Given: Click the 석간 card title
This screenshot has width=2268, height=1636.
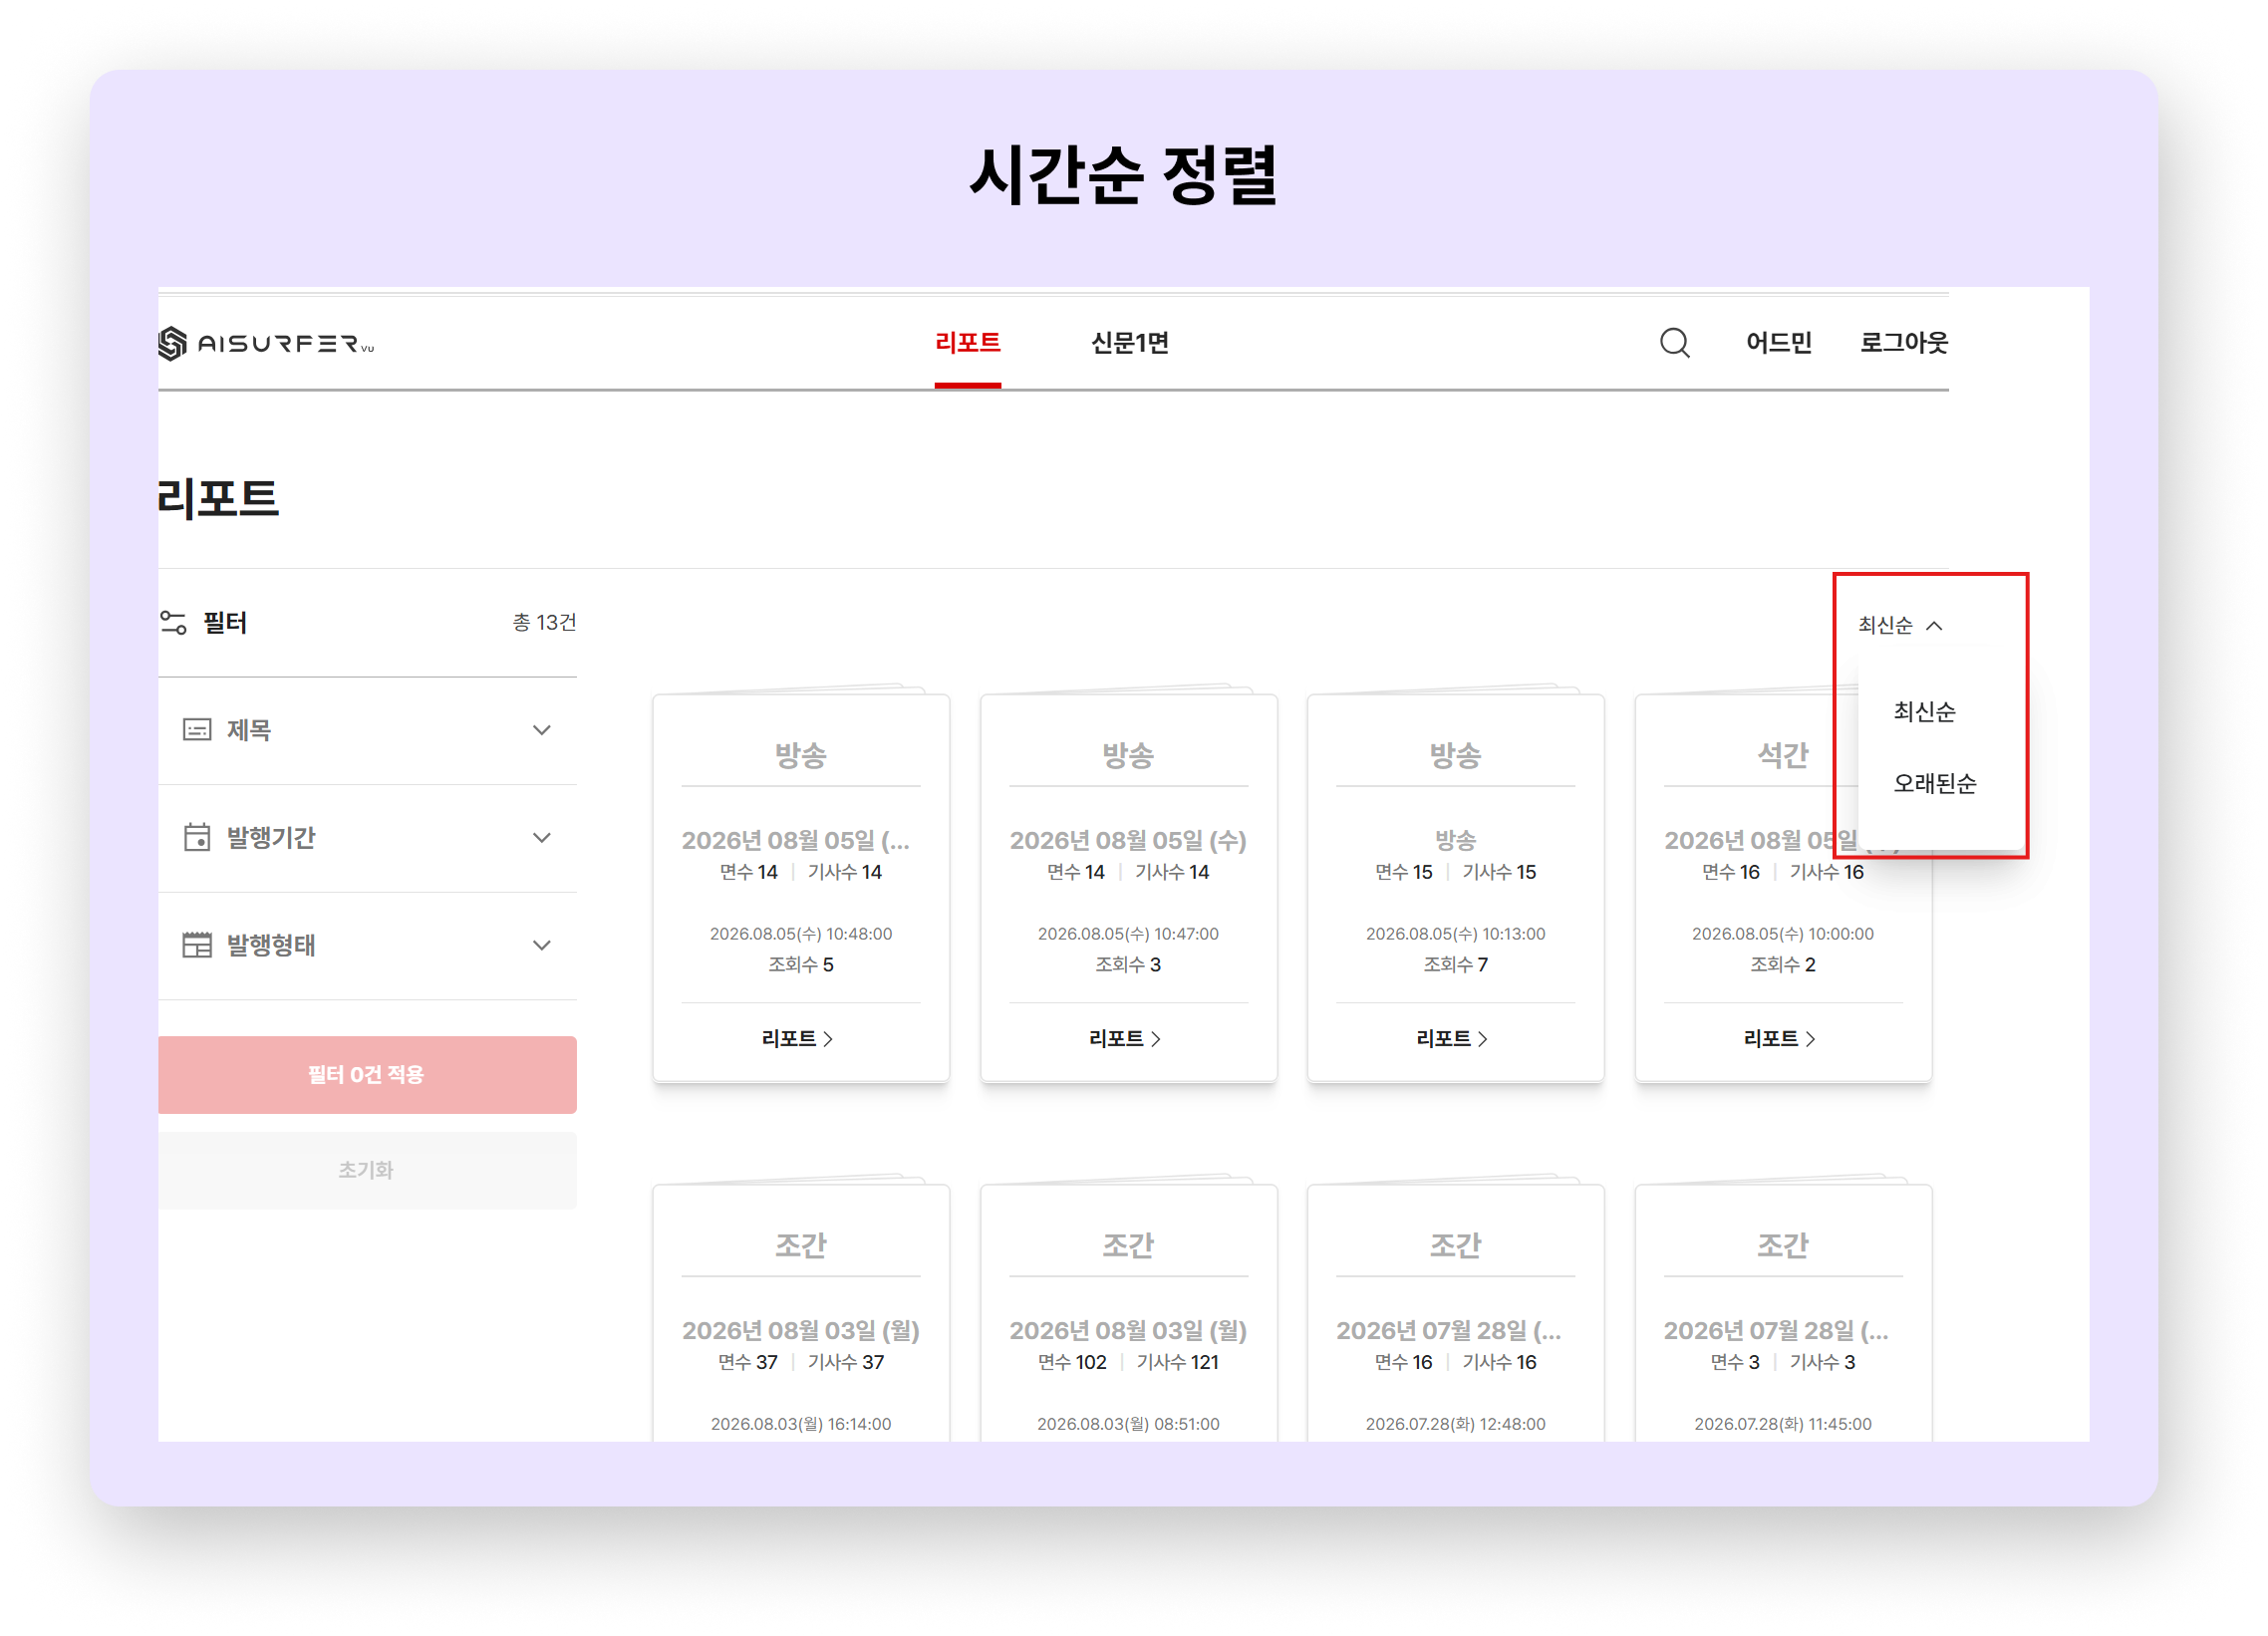Looking at the screenshot, I should coord(1783,755).
